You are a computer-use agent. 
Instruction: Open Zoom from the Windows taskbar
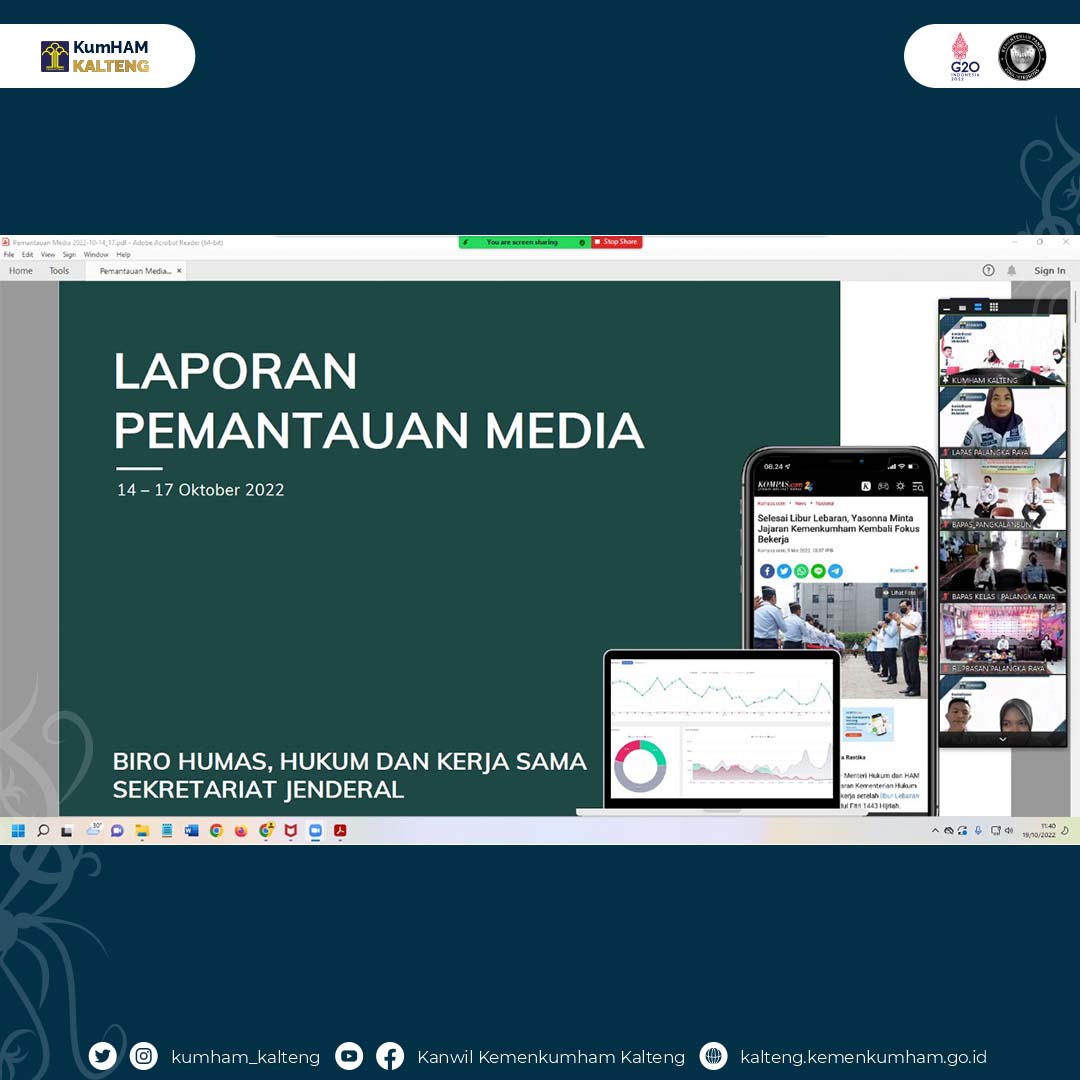pyautogui.click(x=315, y=830)
